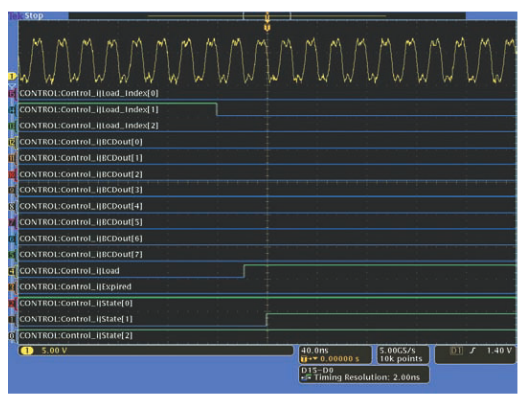Viewport: 525px width, 399px height.
Task: Click the Load_Index[2] signal label
Action: pyautogui.click(x=89, y=126)
